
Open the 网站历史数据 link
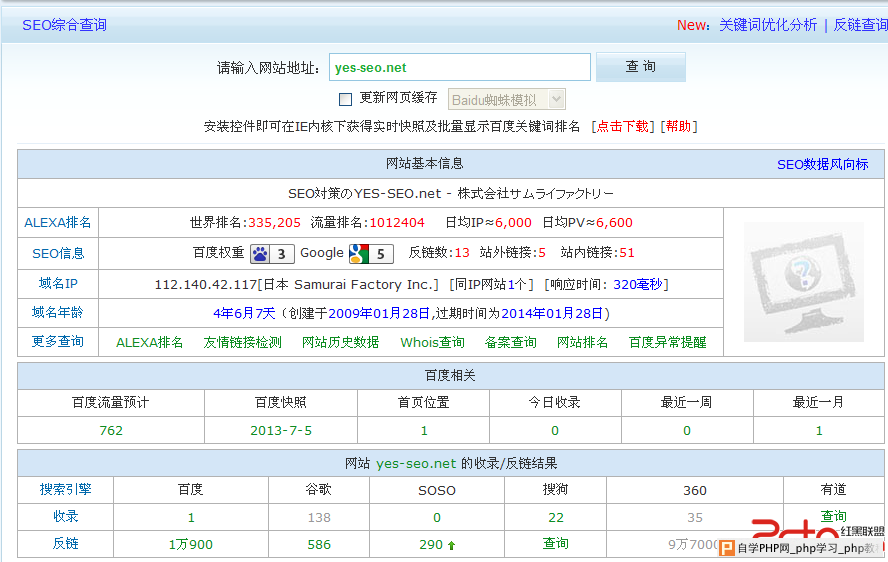pos(340,342)
